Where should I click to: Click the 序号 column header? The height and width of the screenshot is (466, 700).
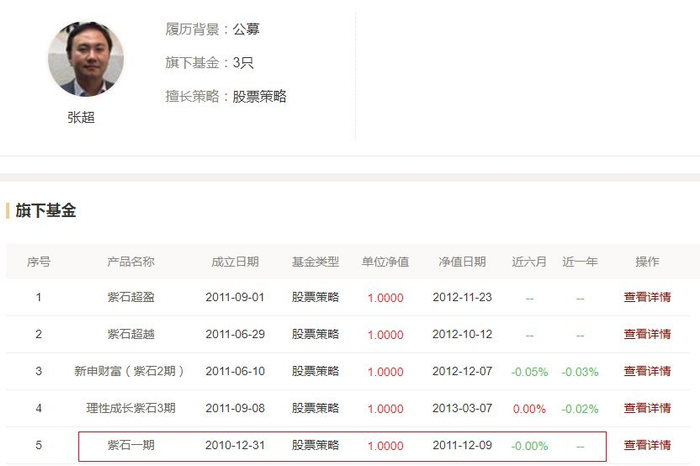(39, 262)
